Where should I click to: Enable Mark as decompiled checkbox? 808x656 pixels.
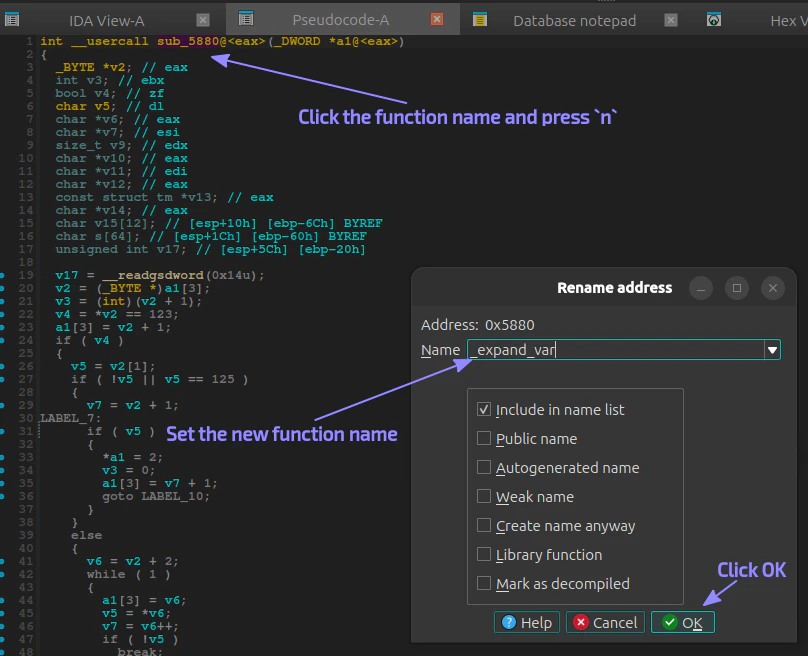click(x=483, y=583)
